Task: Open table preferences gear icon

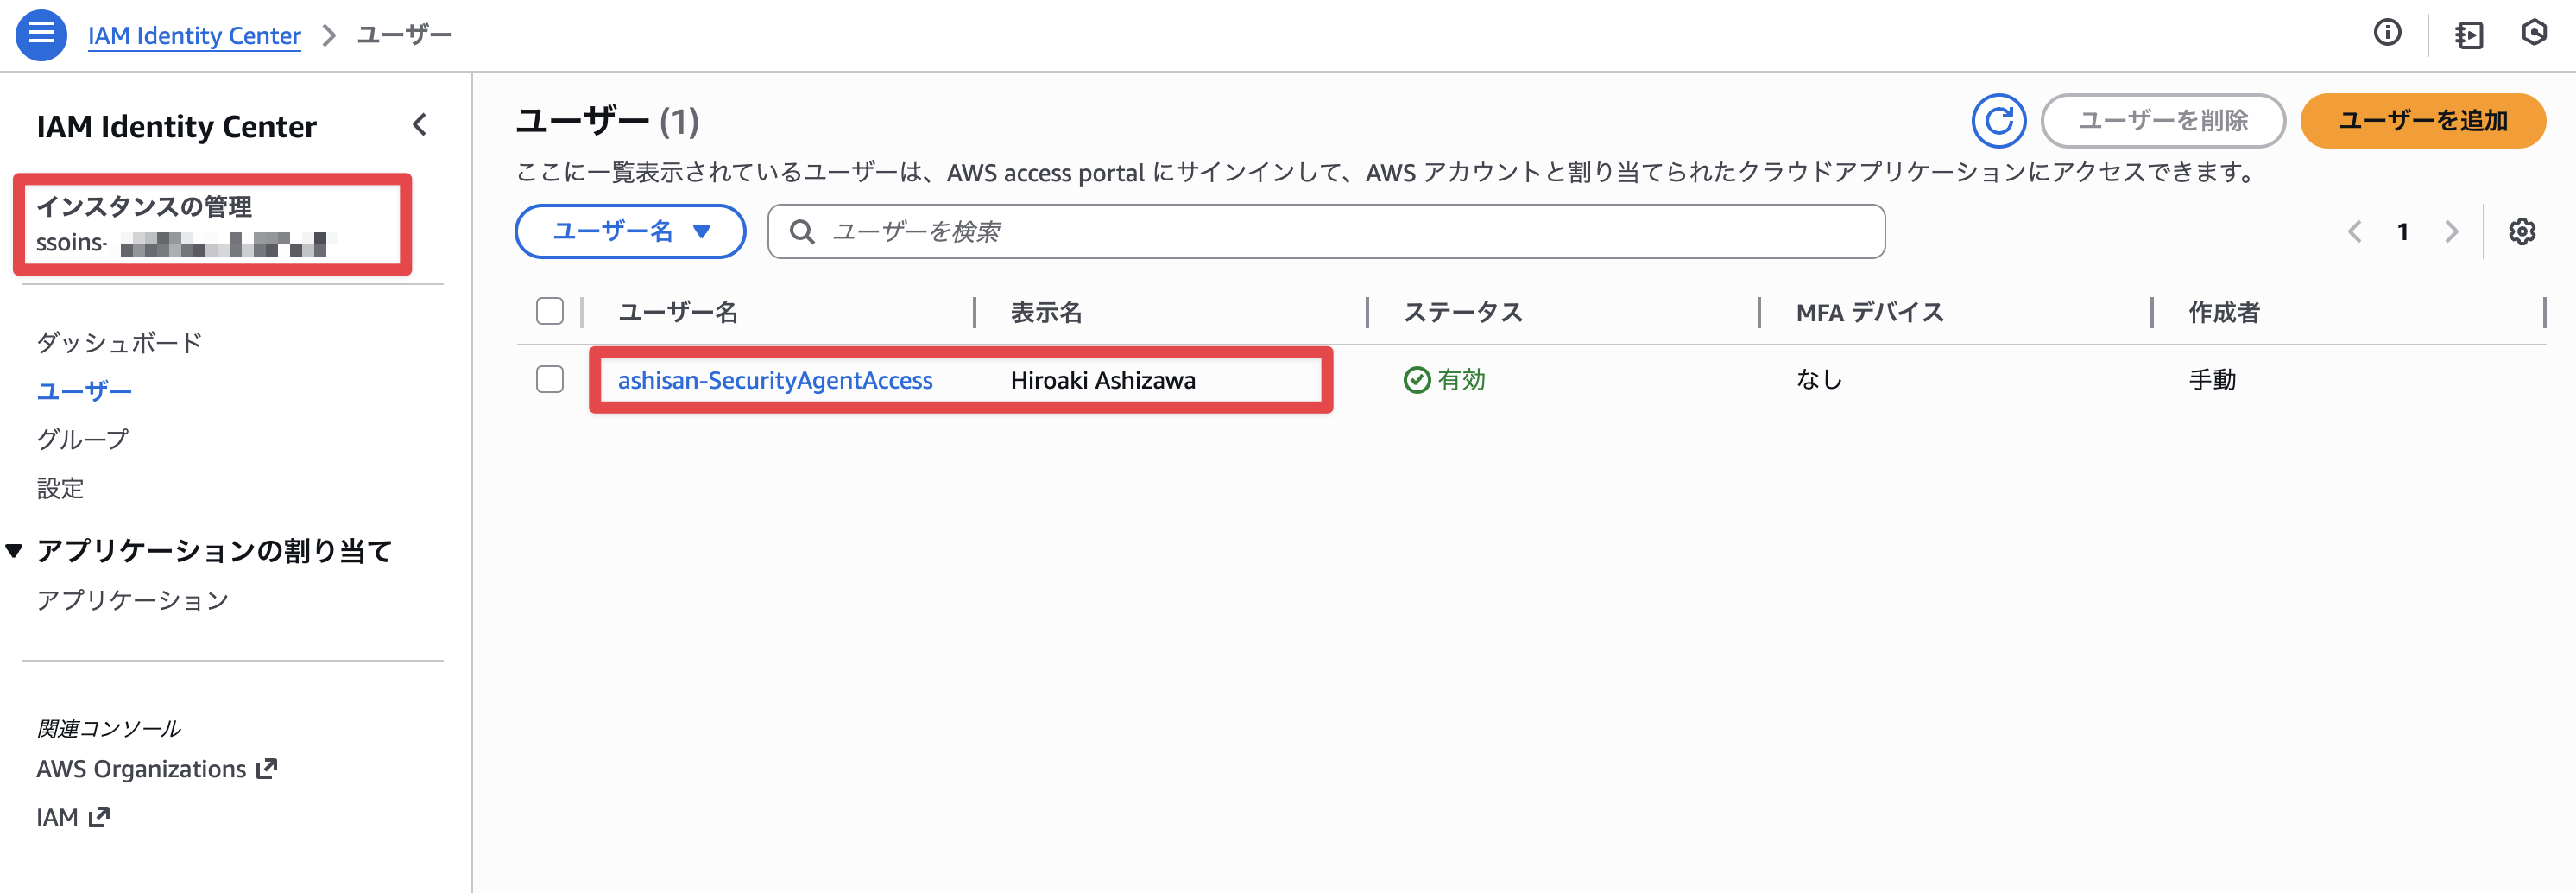Action: (x=2521, y=232)
